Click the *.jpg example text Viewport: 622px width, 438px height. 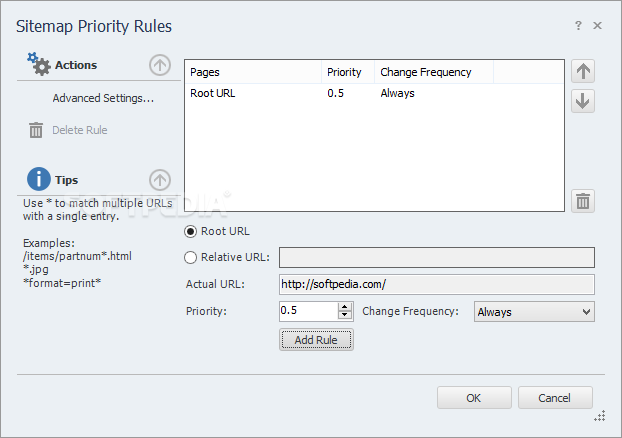pos(36,270)
